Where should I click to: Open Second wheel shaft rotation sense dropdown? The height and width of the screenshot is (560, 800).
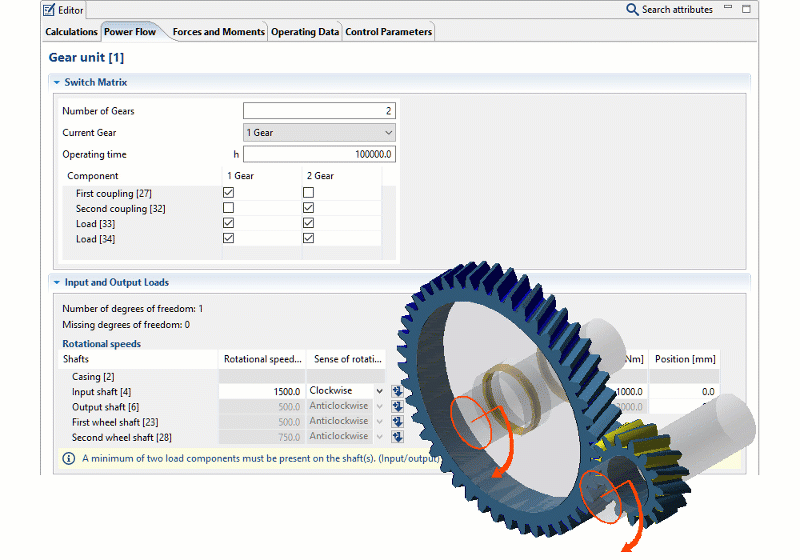pyautogui.click(x=379, y=437)
